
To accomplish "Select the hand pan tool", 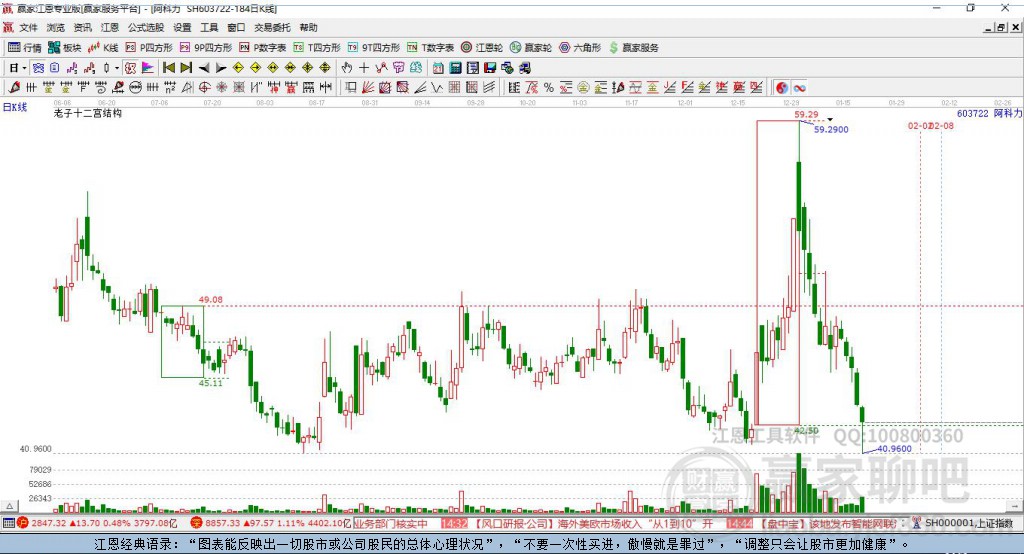I will [x=347, y=68].
